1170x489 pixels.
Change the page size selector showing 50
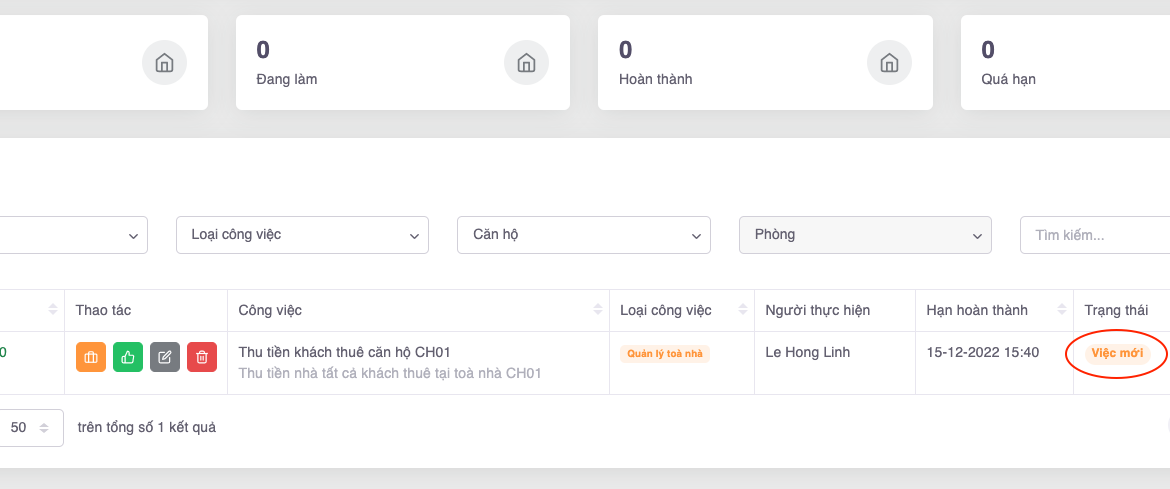pos(30,427)
